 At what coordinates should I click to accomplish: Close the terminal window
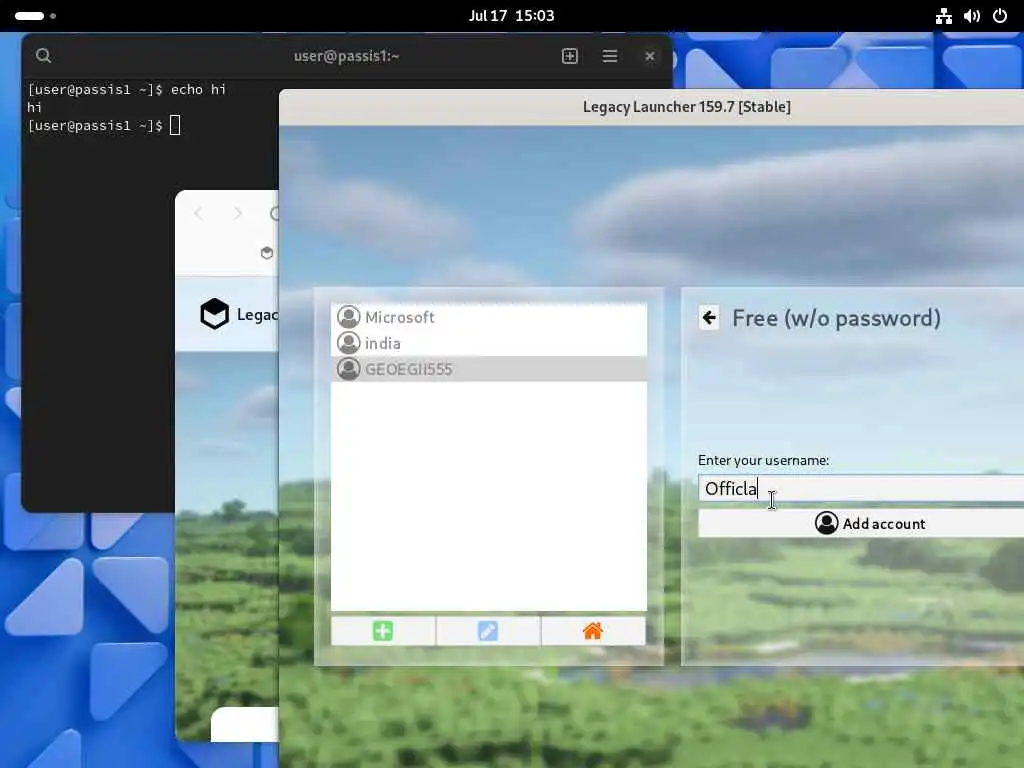point(650,56)
